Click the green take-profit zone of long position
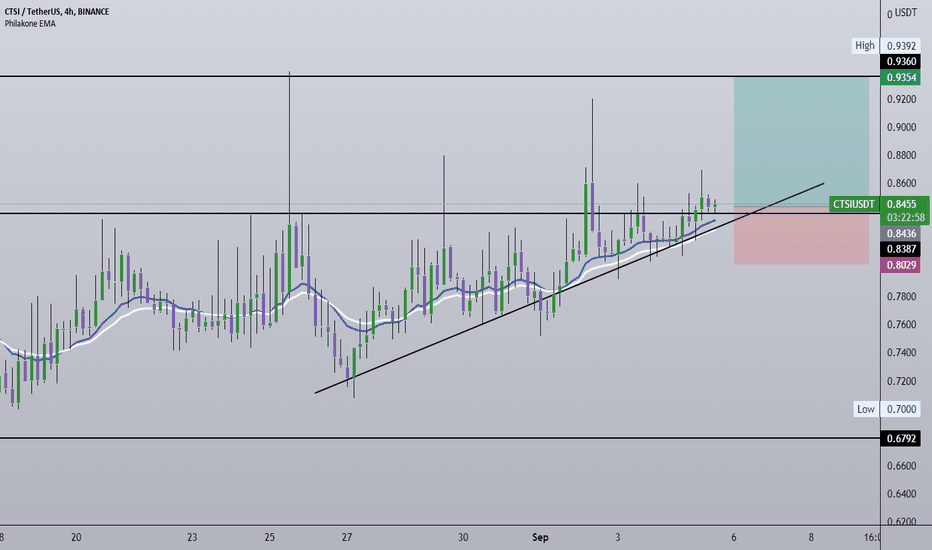Screen dimensions: 932x550 coord(801,142)
